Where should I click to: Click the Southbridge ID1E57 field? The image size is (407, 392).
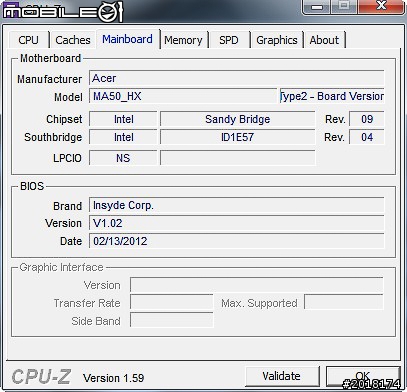point(238,137)
